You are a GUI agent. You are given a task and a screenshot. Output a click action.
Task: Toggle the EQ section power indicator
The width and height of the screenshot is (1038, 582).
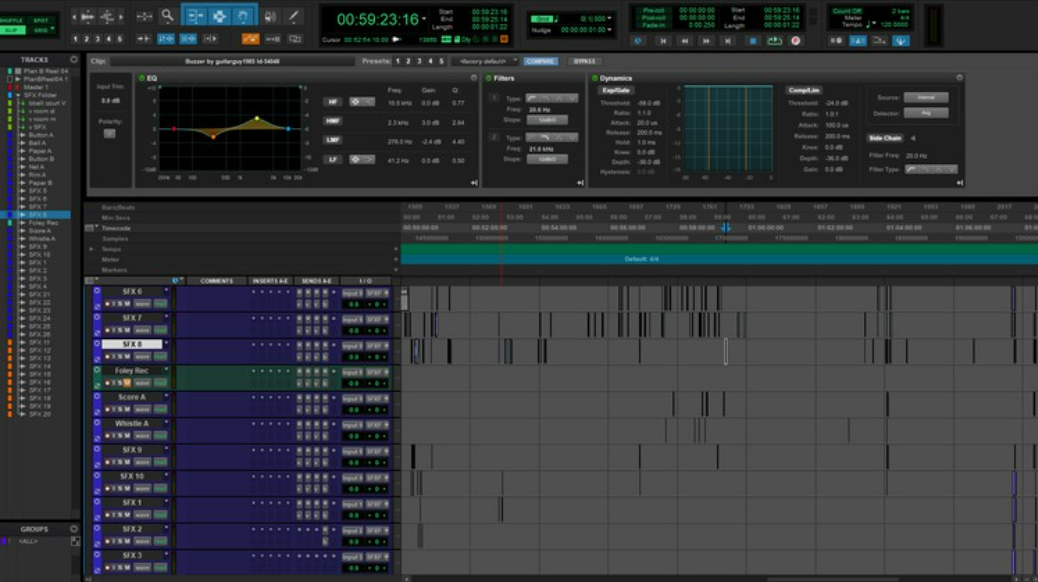coord(141,78)
